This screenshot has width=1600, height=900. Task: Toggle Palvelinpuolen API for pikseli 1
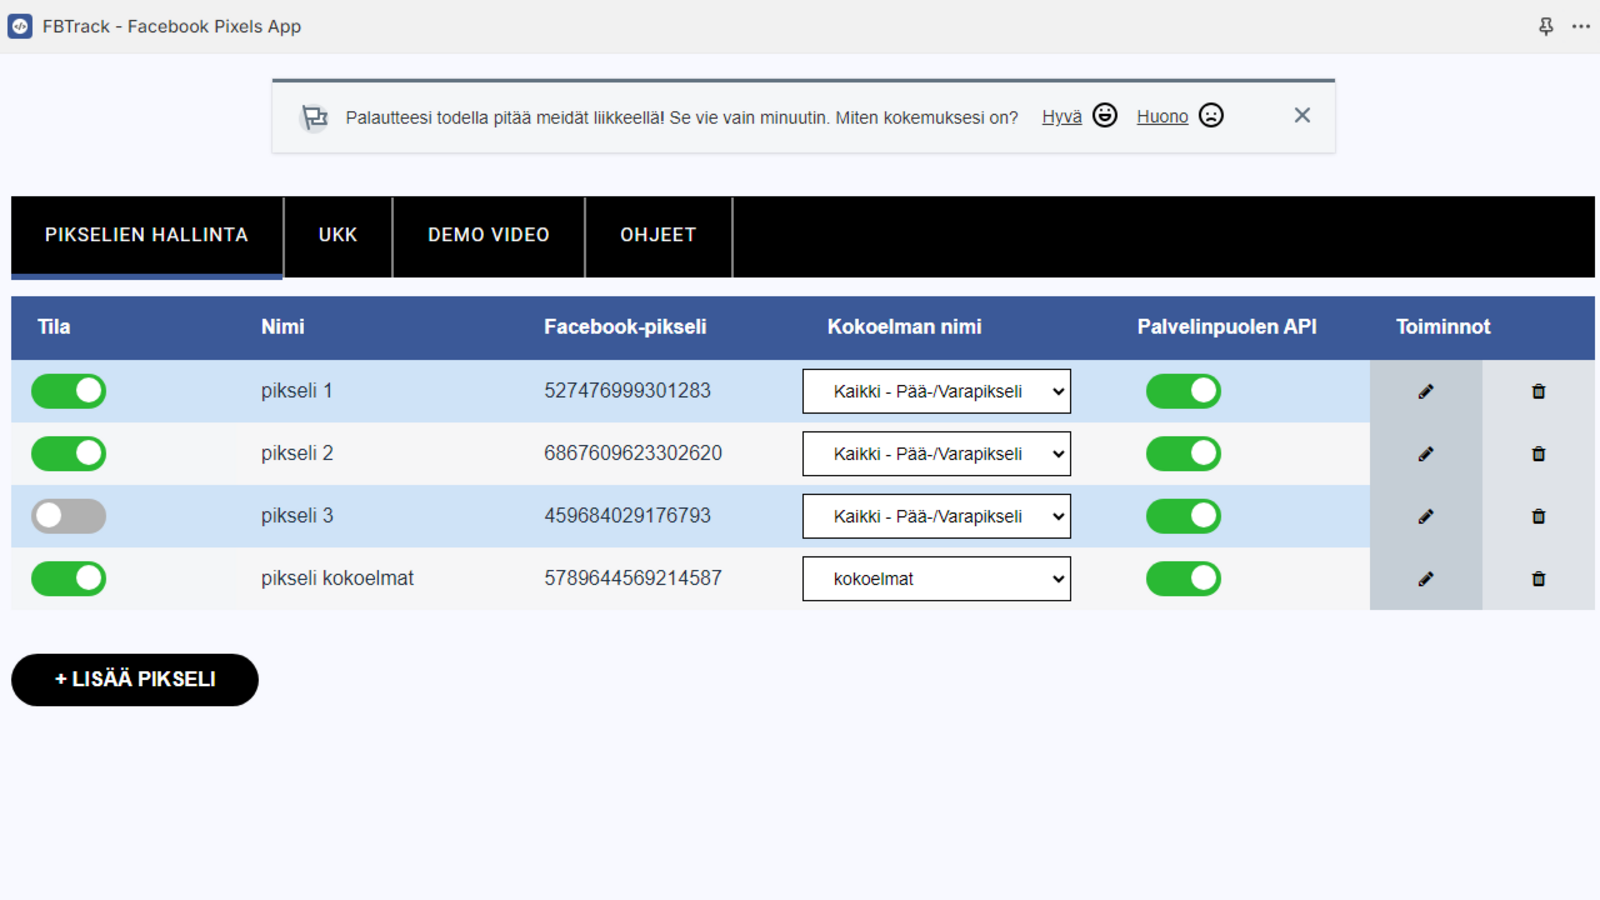(1184, 391)
